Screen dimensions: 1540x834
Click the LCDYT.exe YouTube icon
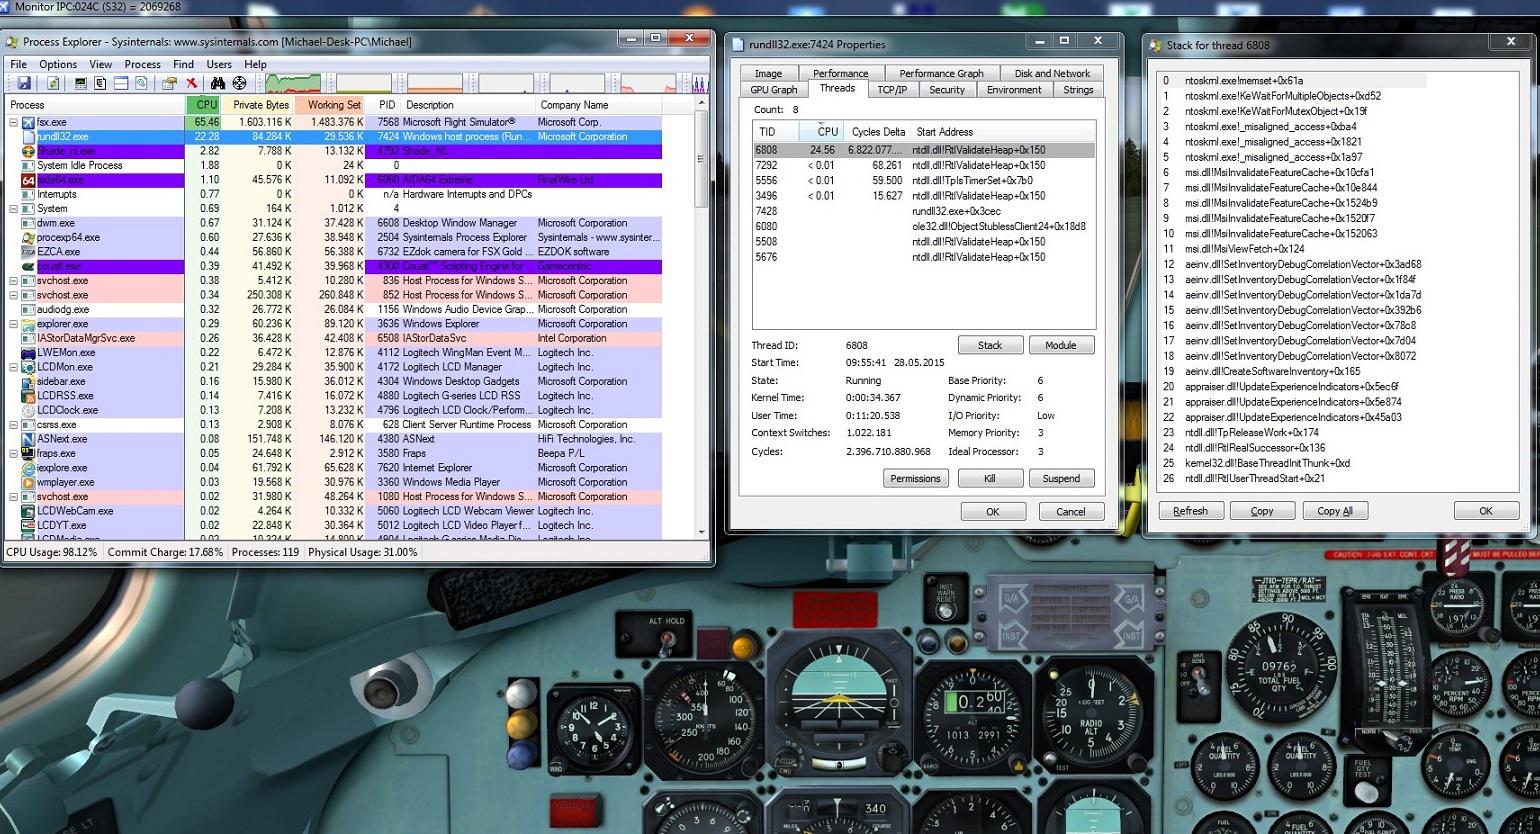click(28, 525)
